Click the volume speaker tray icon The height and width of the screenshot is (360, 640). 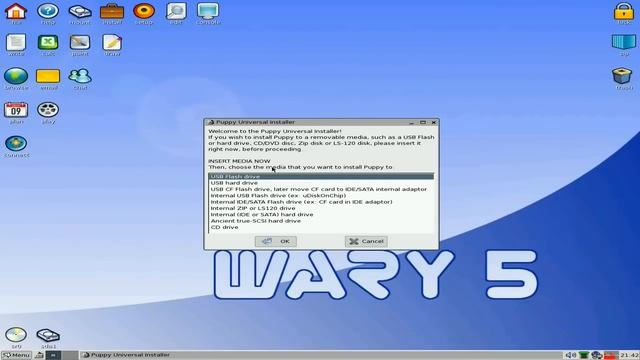pos(571,356)
